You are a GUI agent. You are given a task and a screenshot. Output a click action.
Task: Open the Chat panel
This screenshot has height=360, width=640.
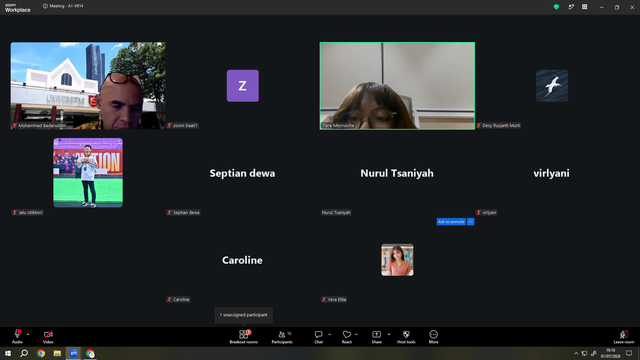tap(318, 337)
